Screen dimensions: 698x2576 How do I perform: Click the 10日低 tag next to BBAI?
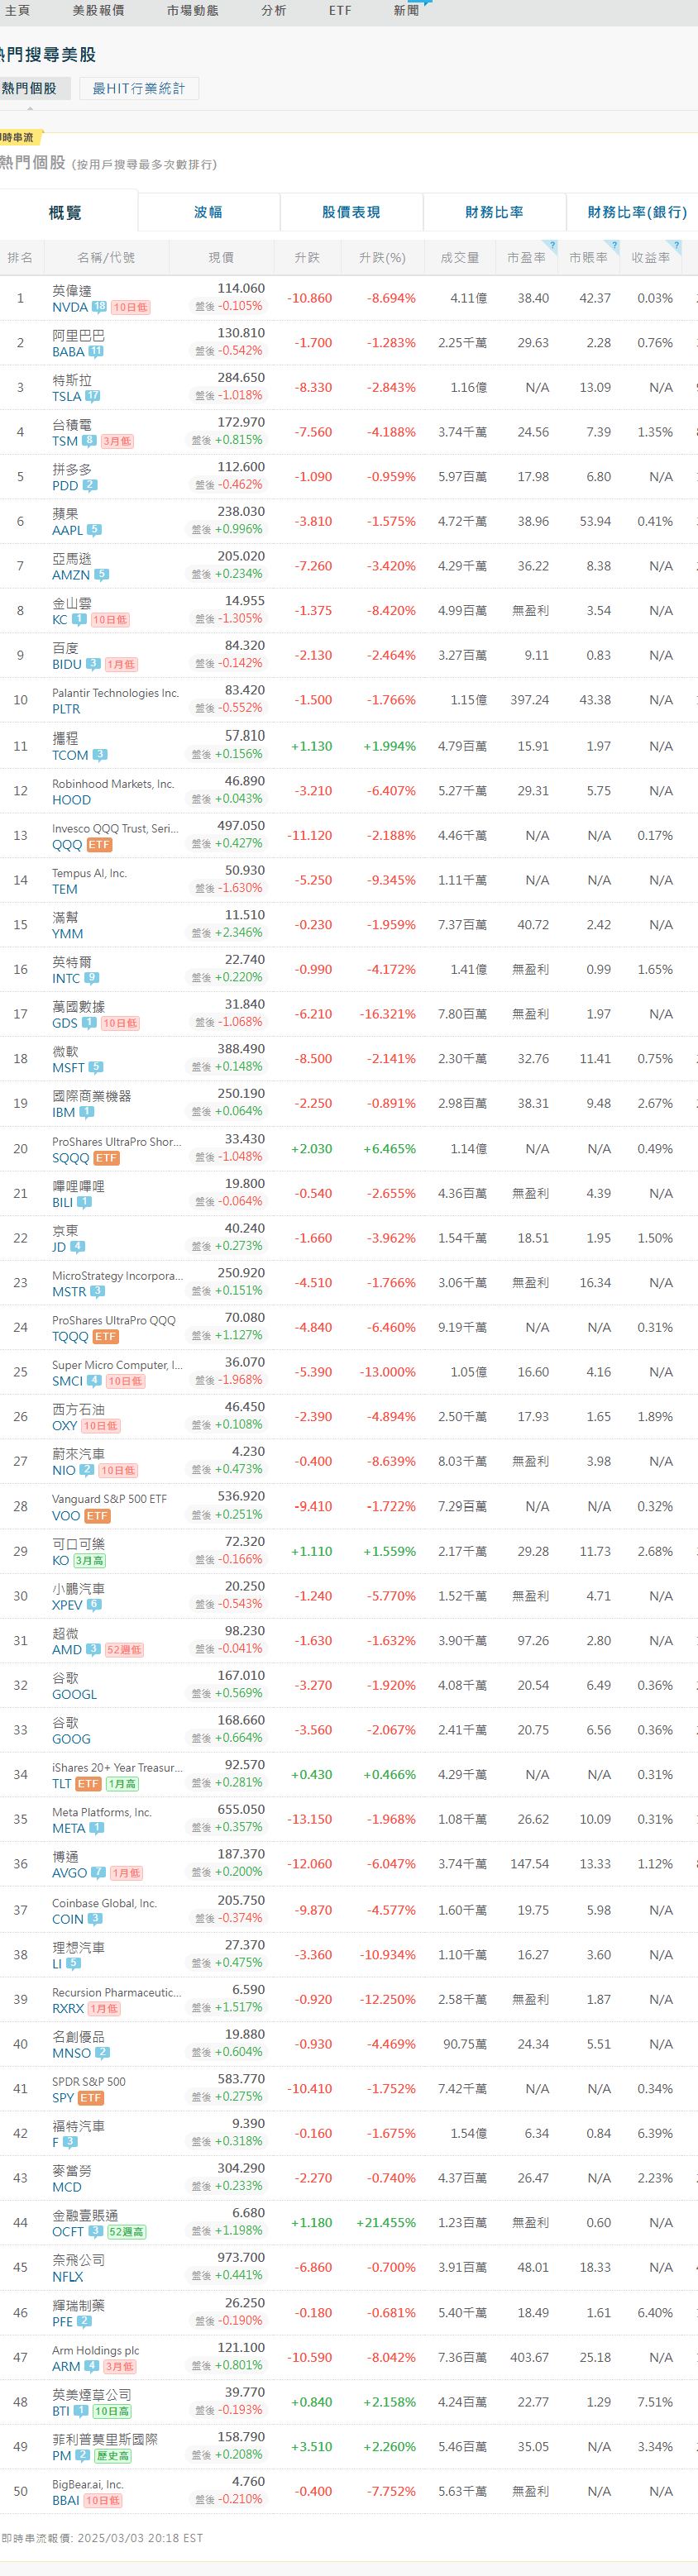[103, 2501]
